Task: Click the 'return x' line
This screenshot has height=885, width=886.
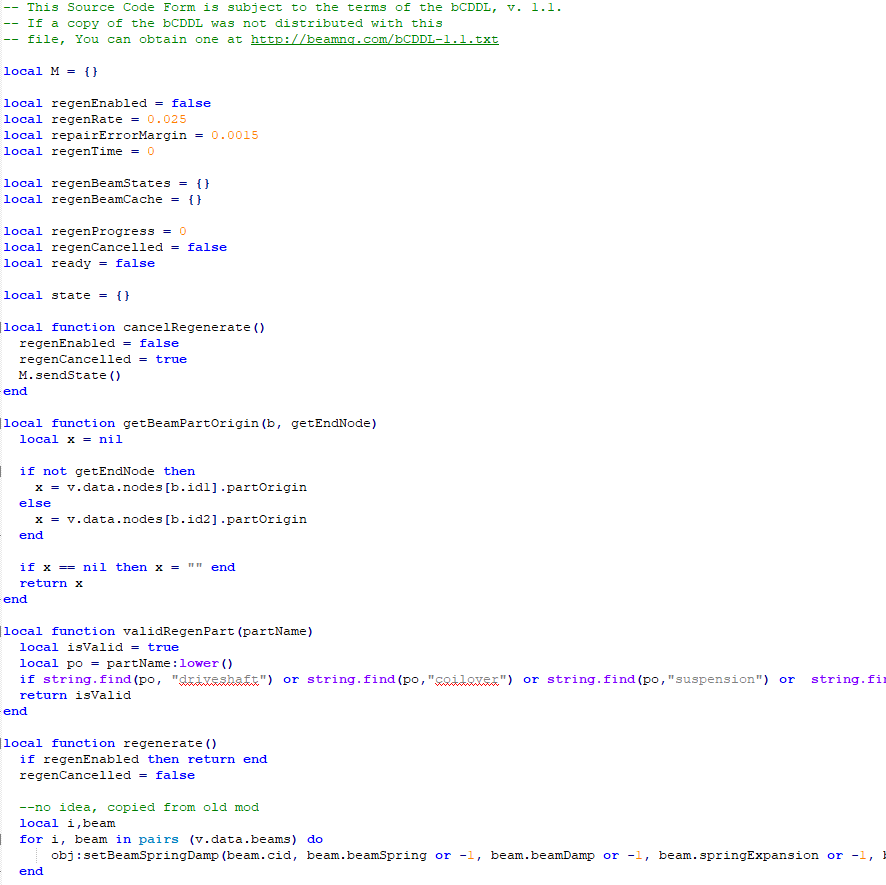Action: 51,584
